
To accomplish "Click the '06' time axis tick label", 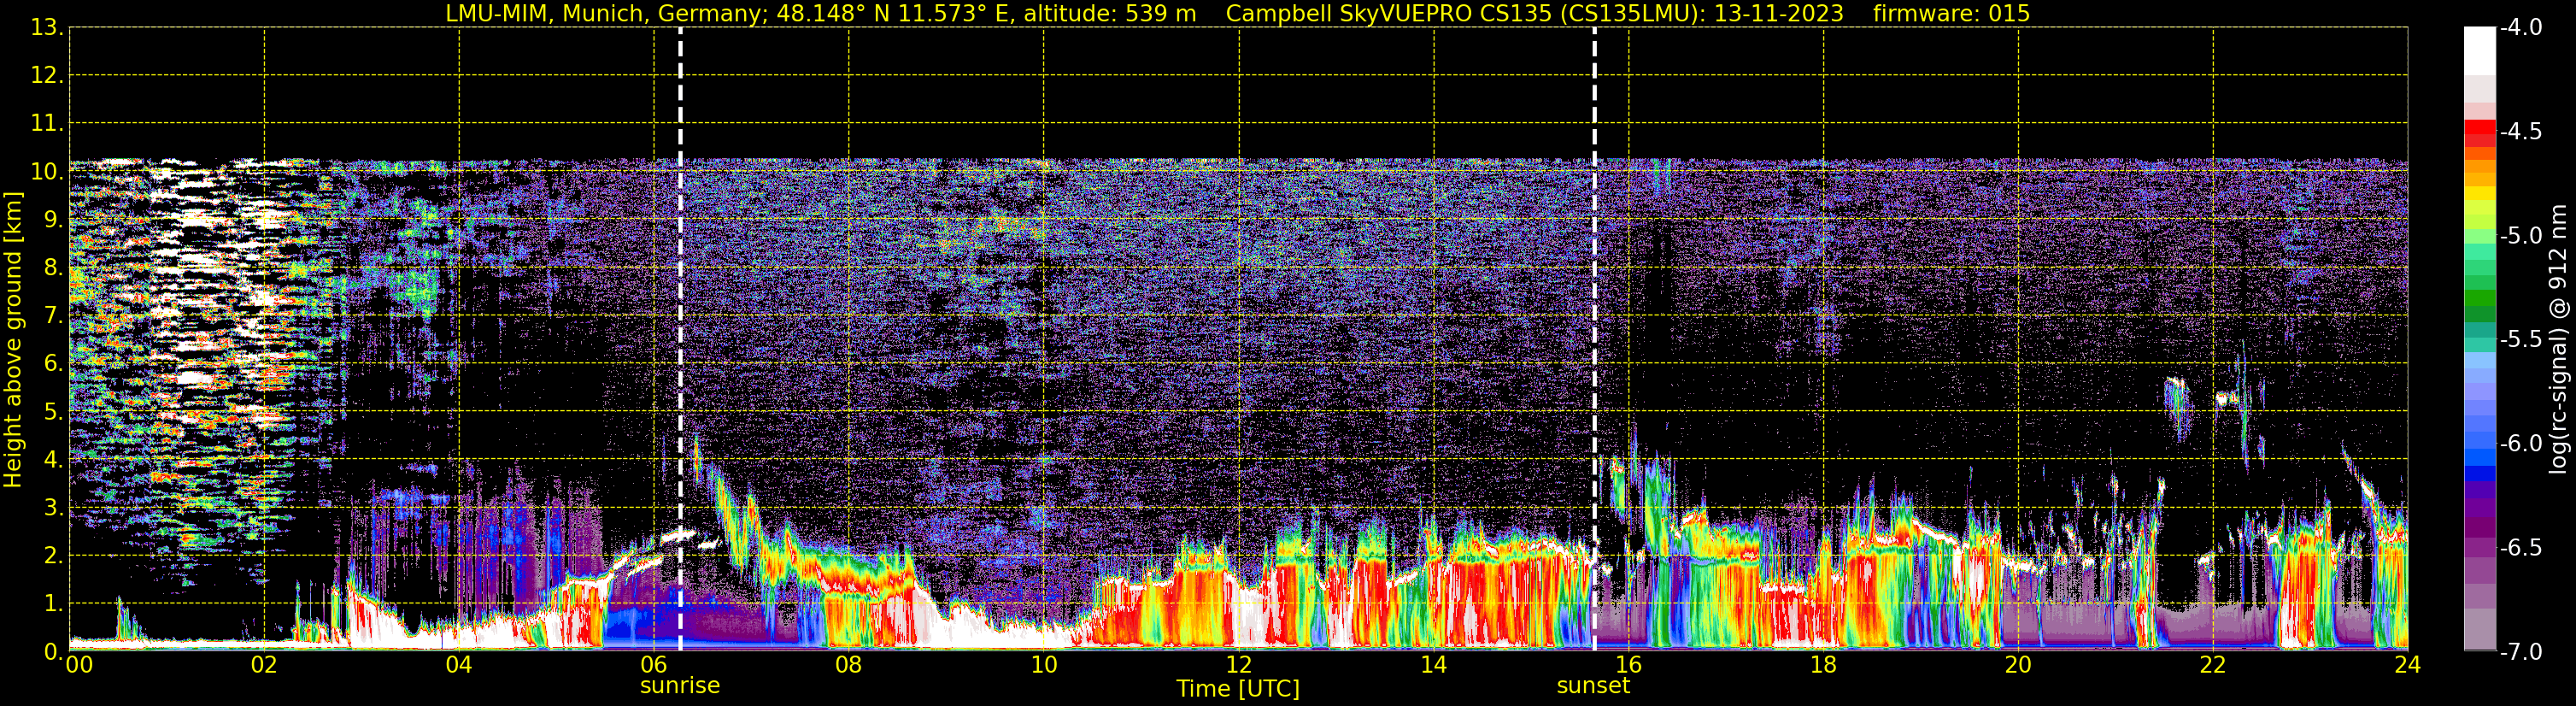I will pos(654,665).
